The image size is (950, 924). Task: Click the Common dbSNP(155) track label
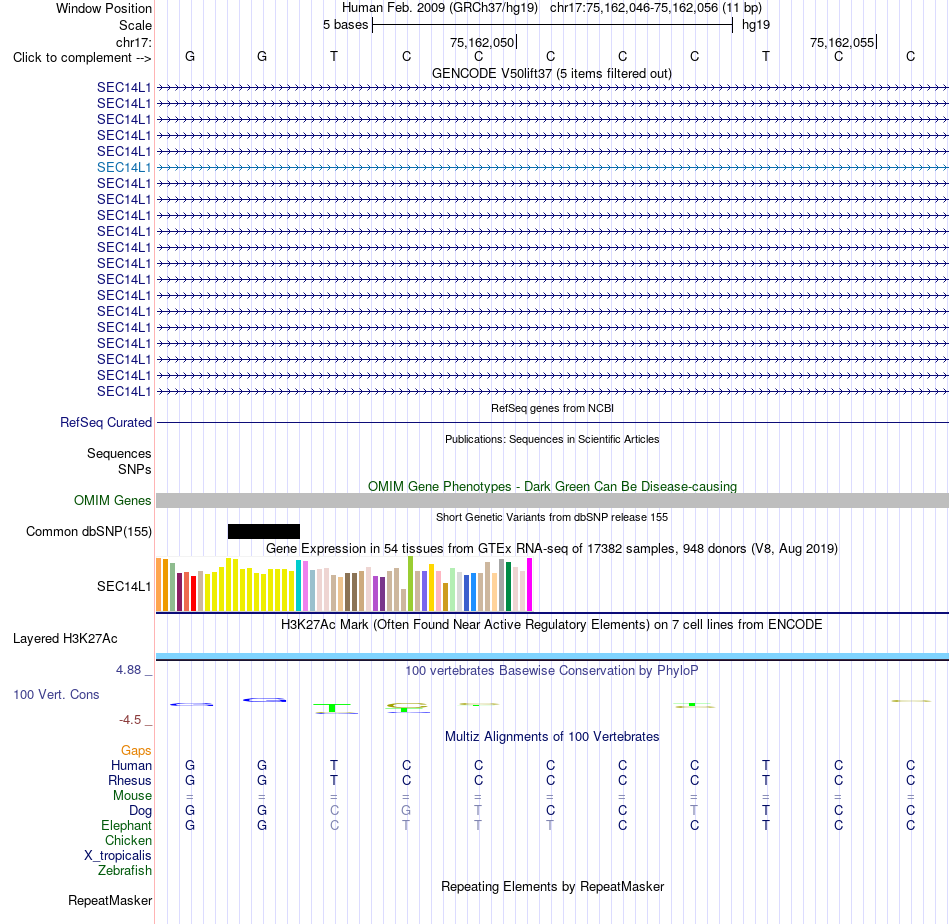(x=88, y=531)
